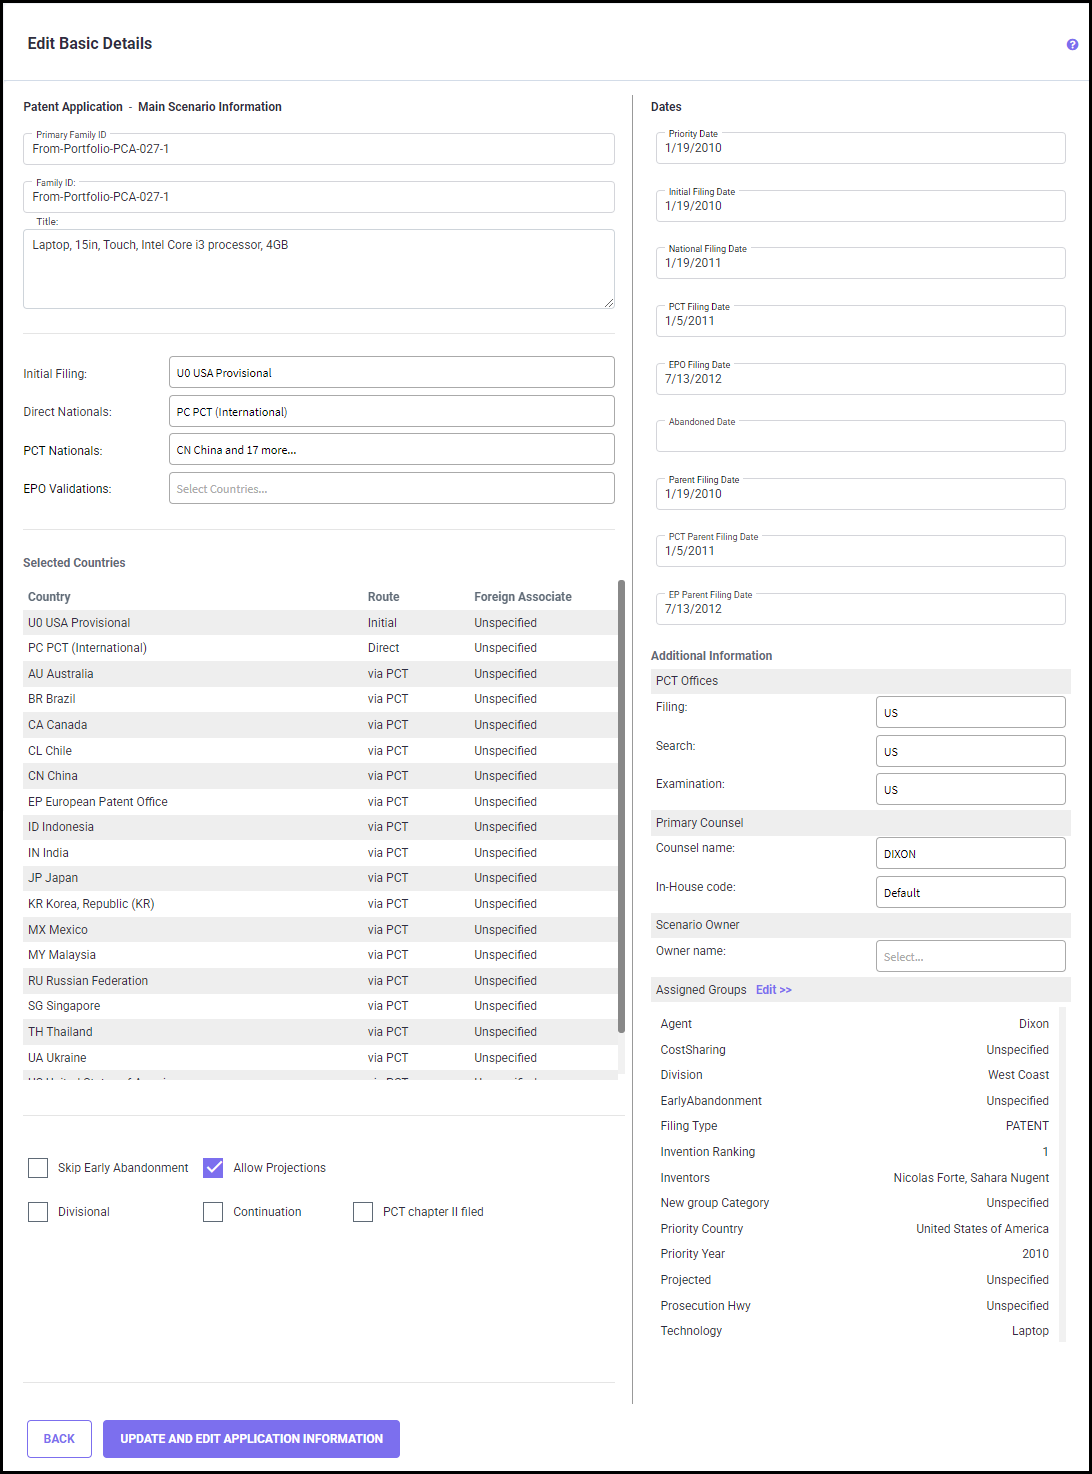
Task: Click into the Title text area
Action: pos(318,270)
